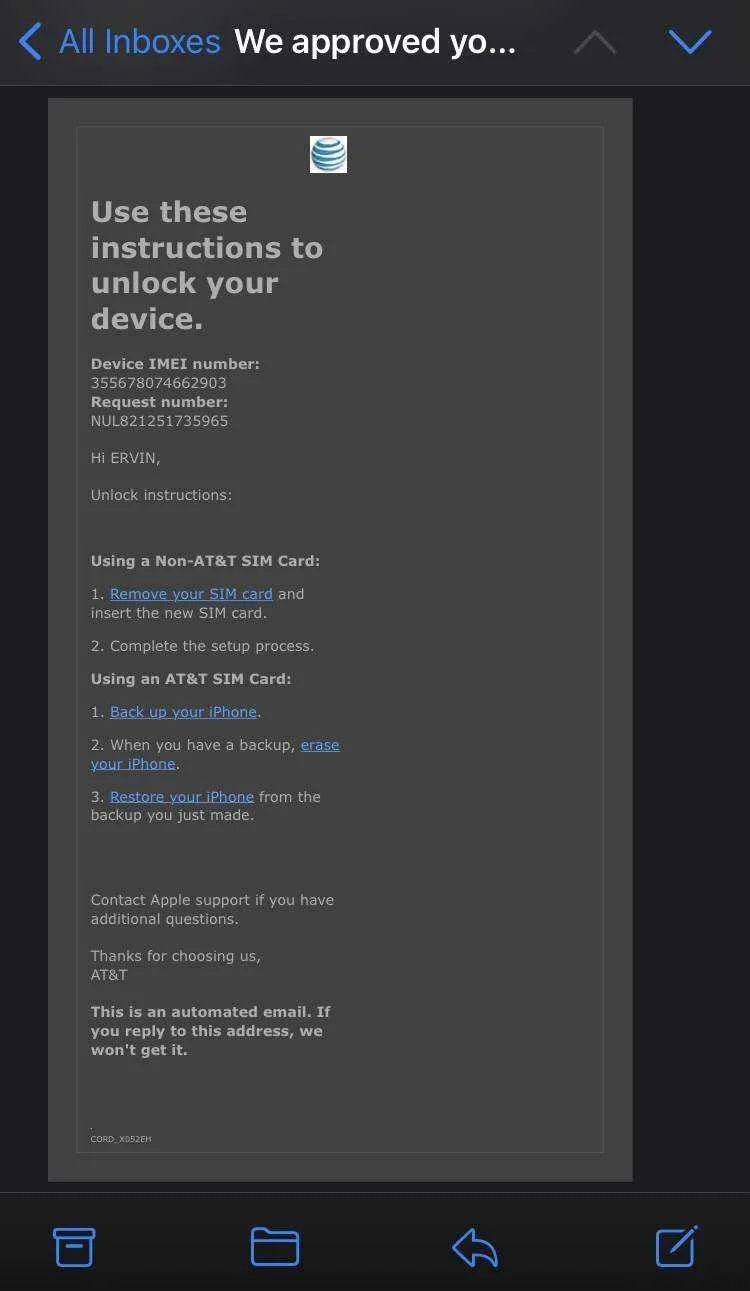Open the Restore your iPhone link
Viewport: 750px width, 1291px height.
click(182, 797)
